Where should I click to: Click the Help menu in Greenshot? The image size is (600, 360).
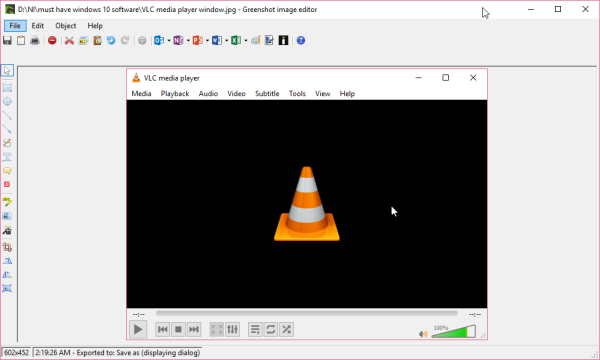(95, 26)
